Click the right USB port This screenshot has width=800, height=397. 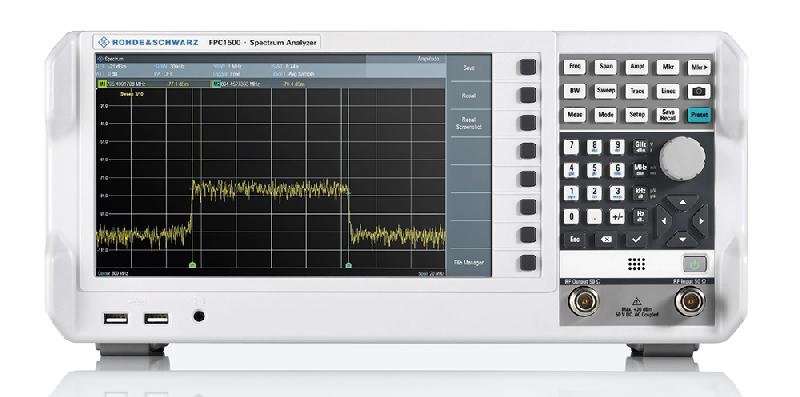[x=156, y=319]
